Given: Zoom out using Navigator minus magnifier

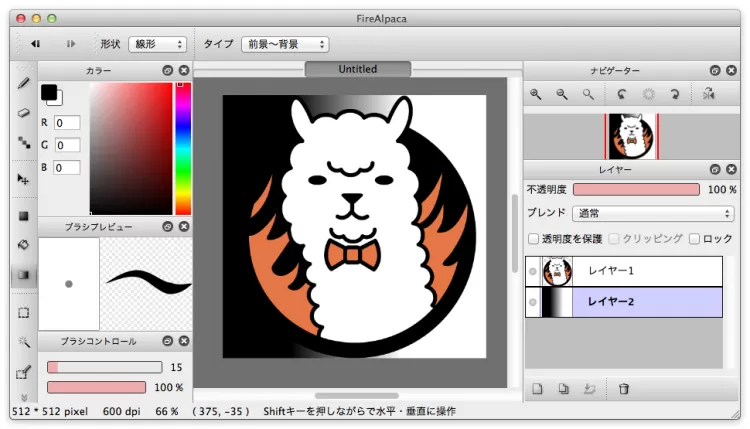Looking at the screenshot, I should 562,95.
